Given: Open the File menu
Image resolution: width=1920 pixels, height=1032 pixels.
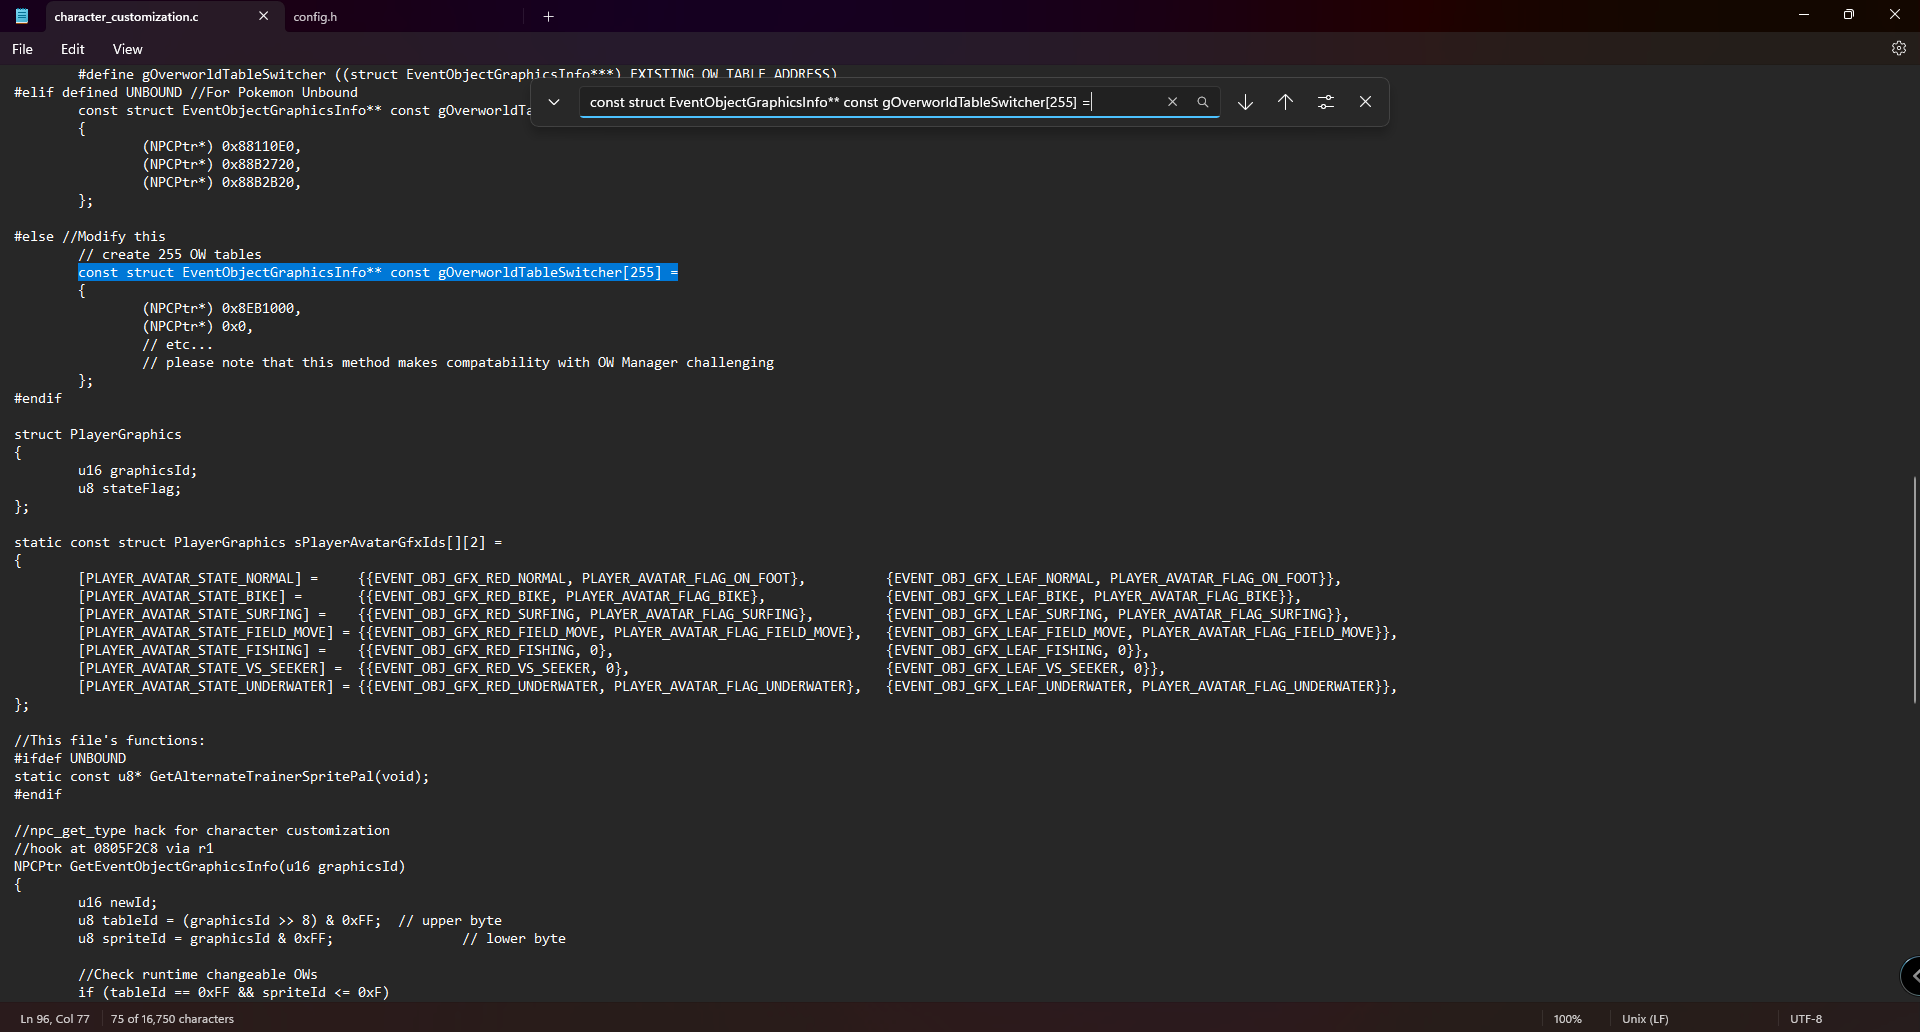Looking at the screenshot, I should (22, 49).
